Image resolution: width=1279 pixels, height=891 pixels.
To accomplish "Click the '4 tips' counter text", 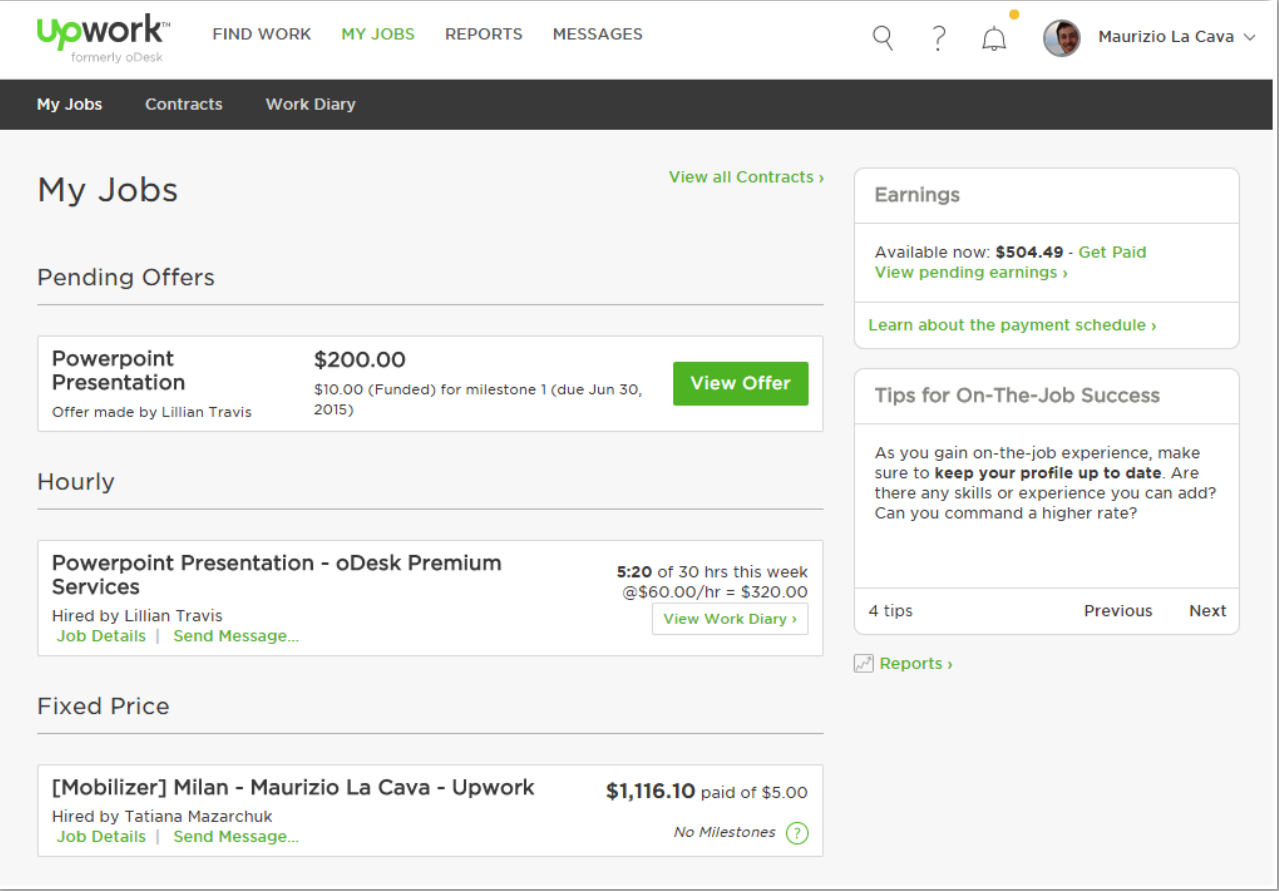I will (890, 611).
